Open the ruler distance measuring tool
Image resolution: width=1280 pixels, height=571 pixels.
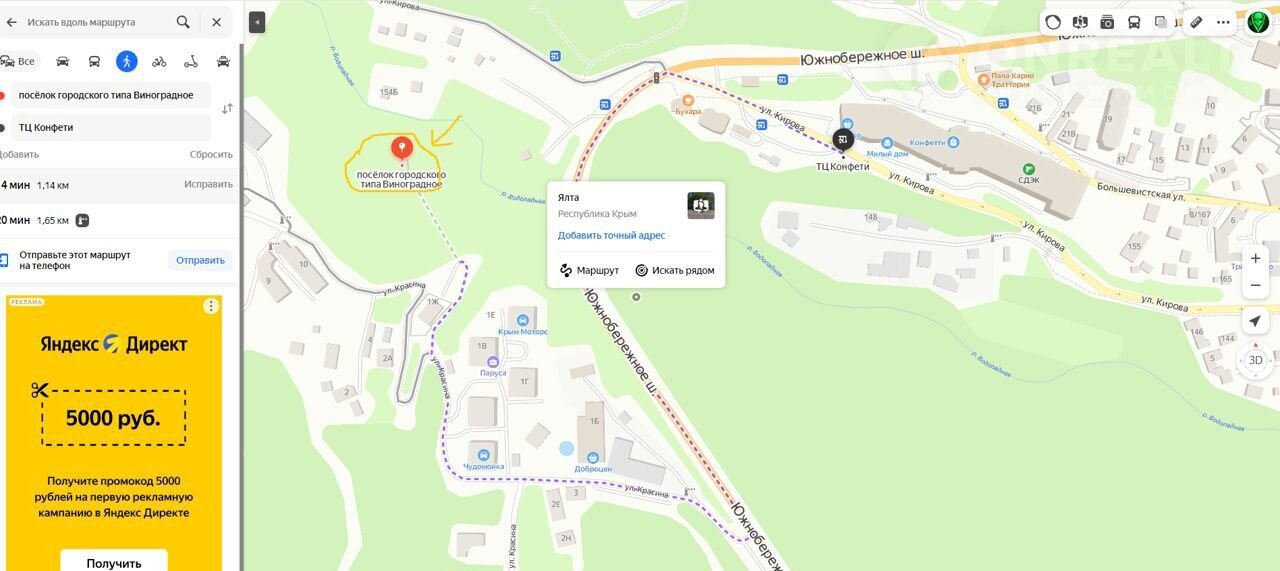point(1196,22)
